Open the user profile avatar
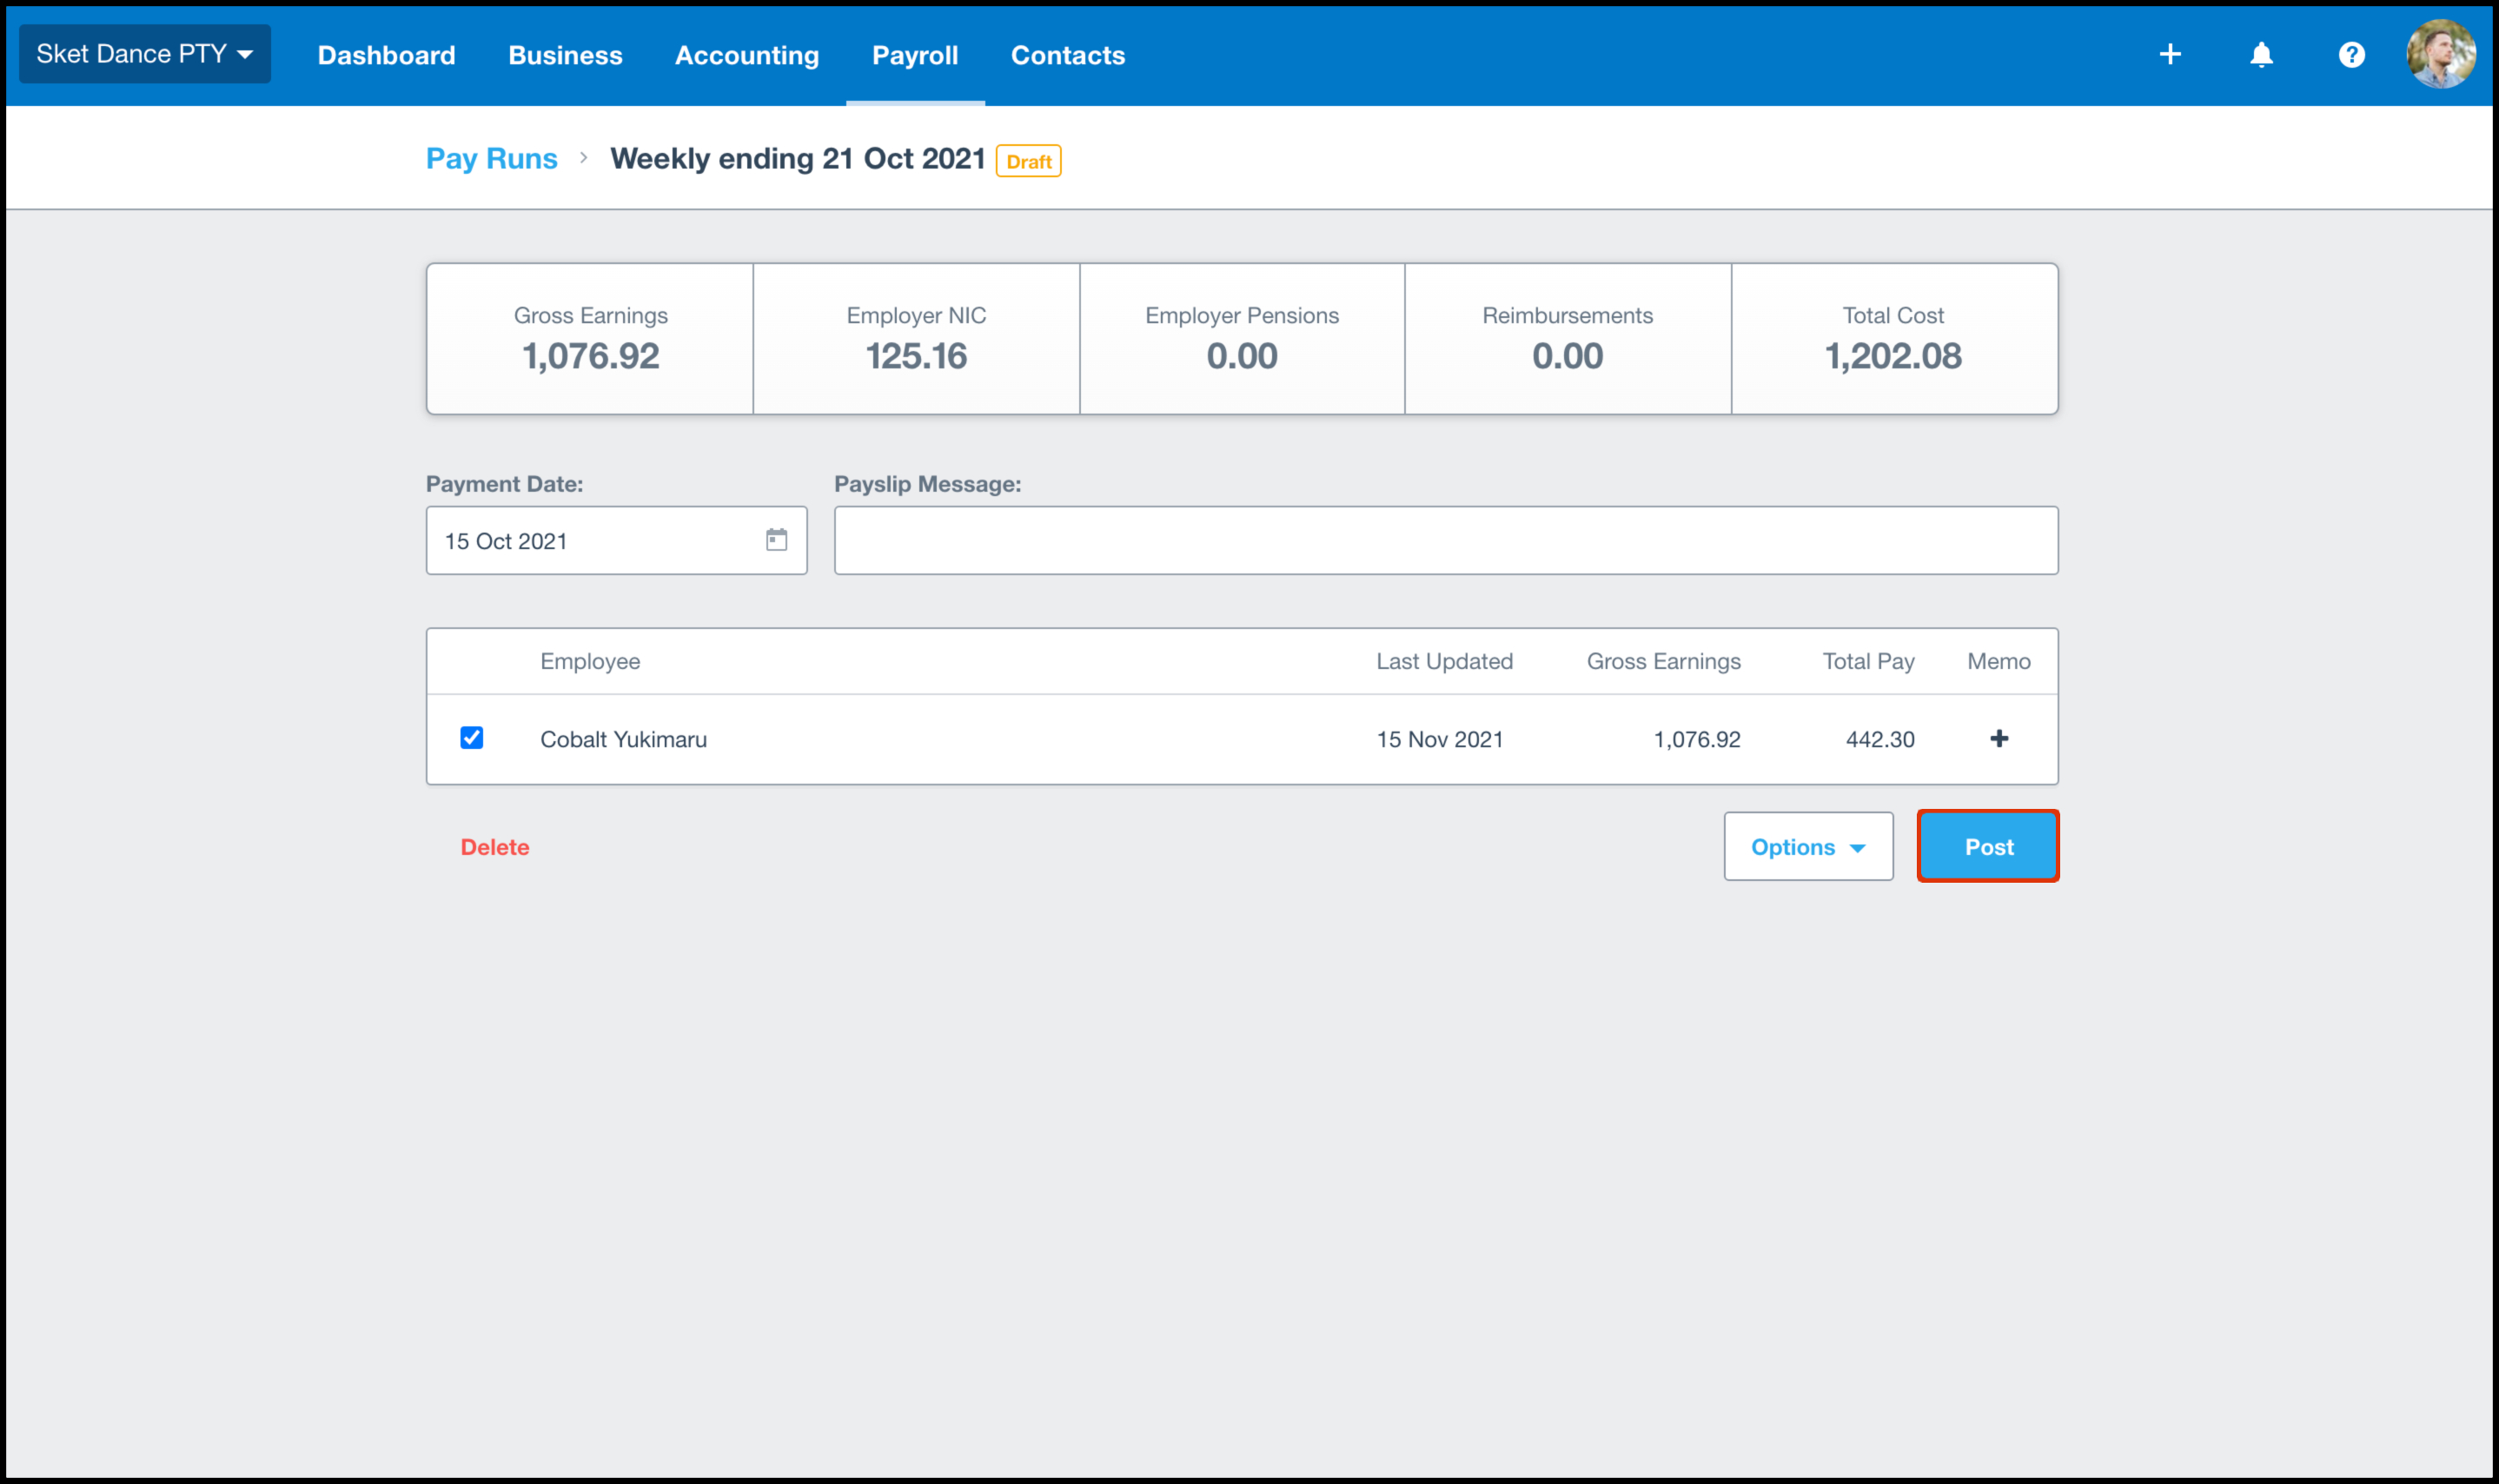Screen dimensions: 2499x1484 2440,55
